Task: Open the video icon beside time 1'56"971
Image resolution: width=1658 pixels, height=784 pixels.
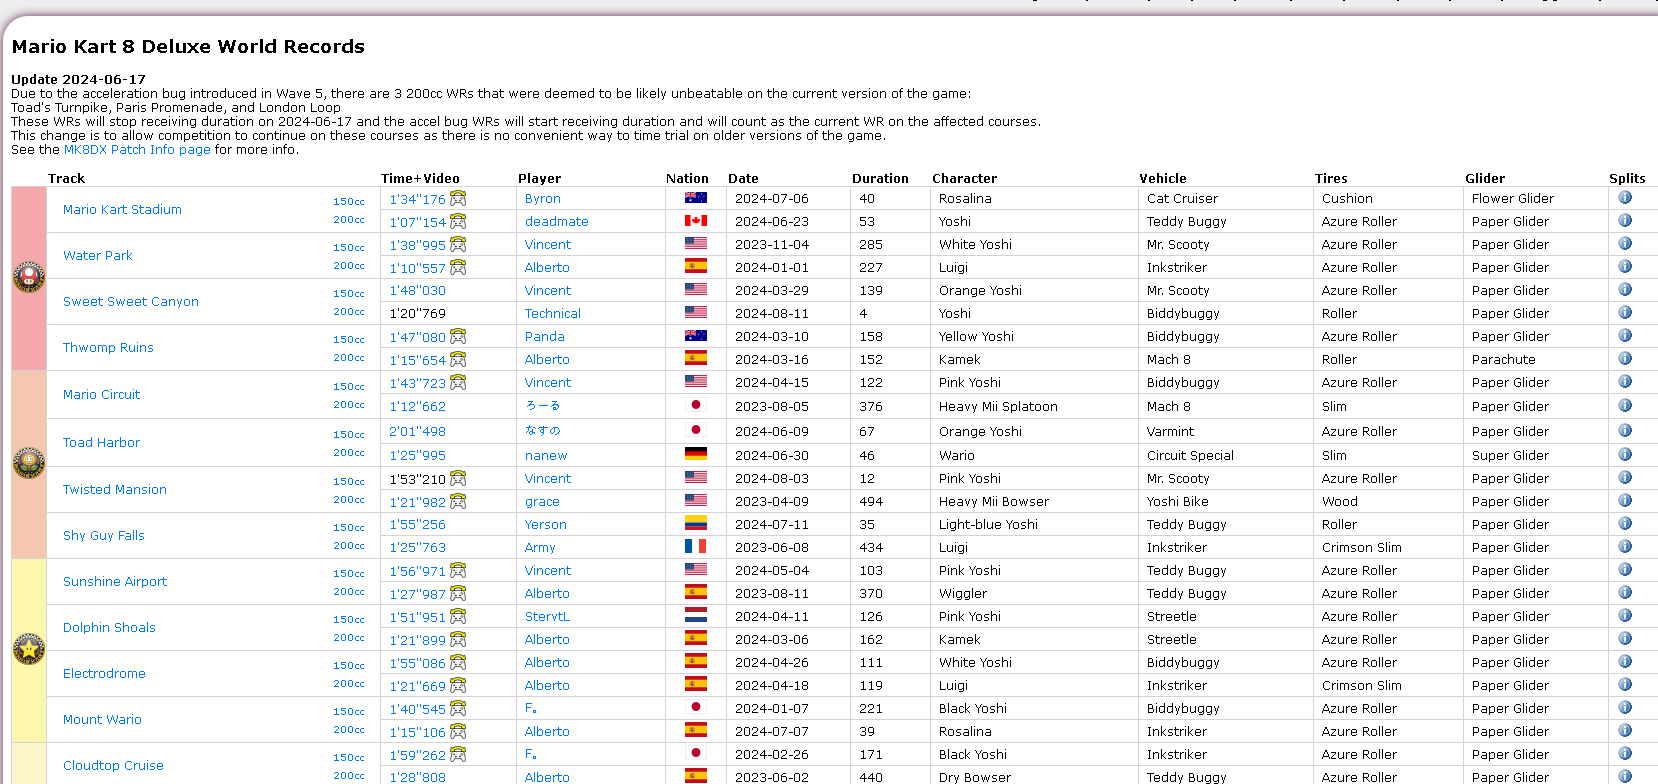Action: (458, 570)
